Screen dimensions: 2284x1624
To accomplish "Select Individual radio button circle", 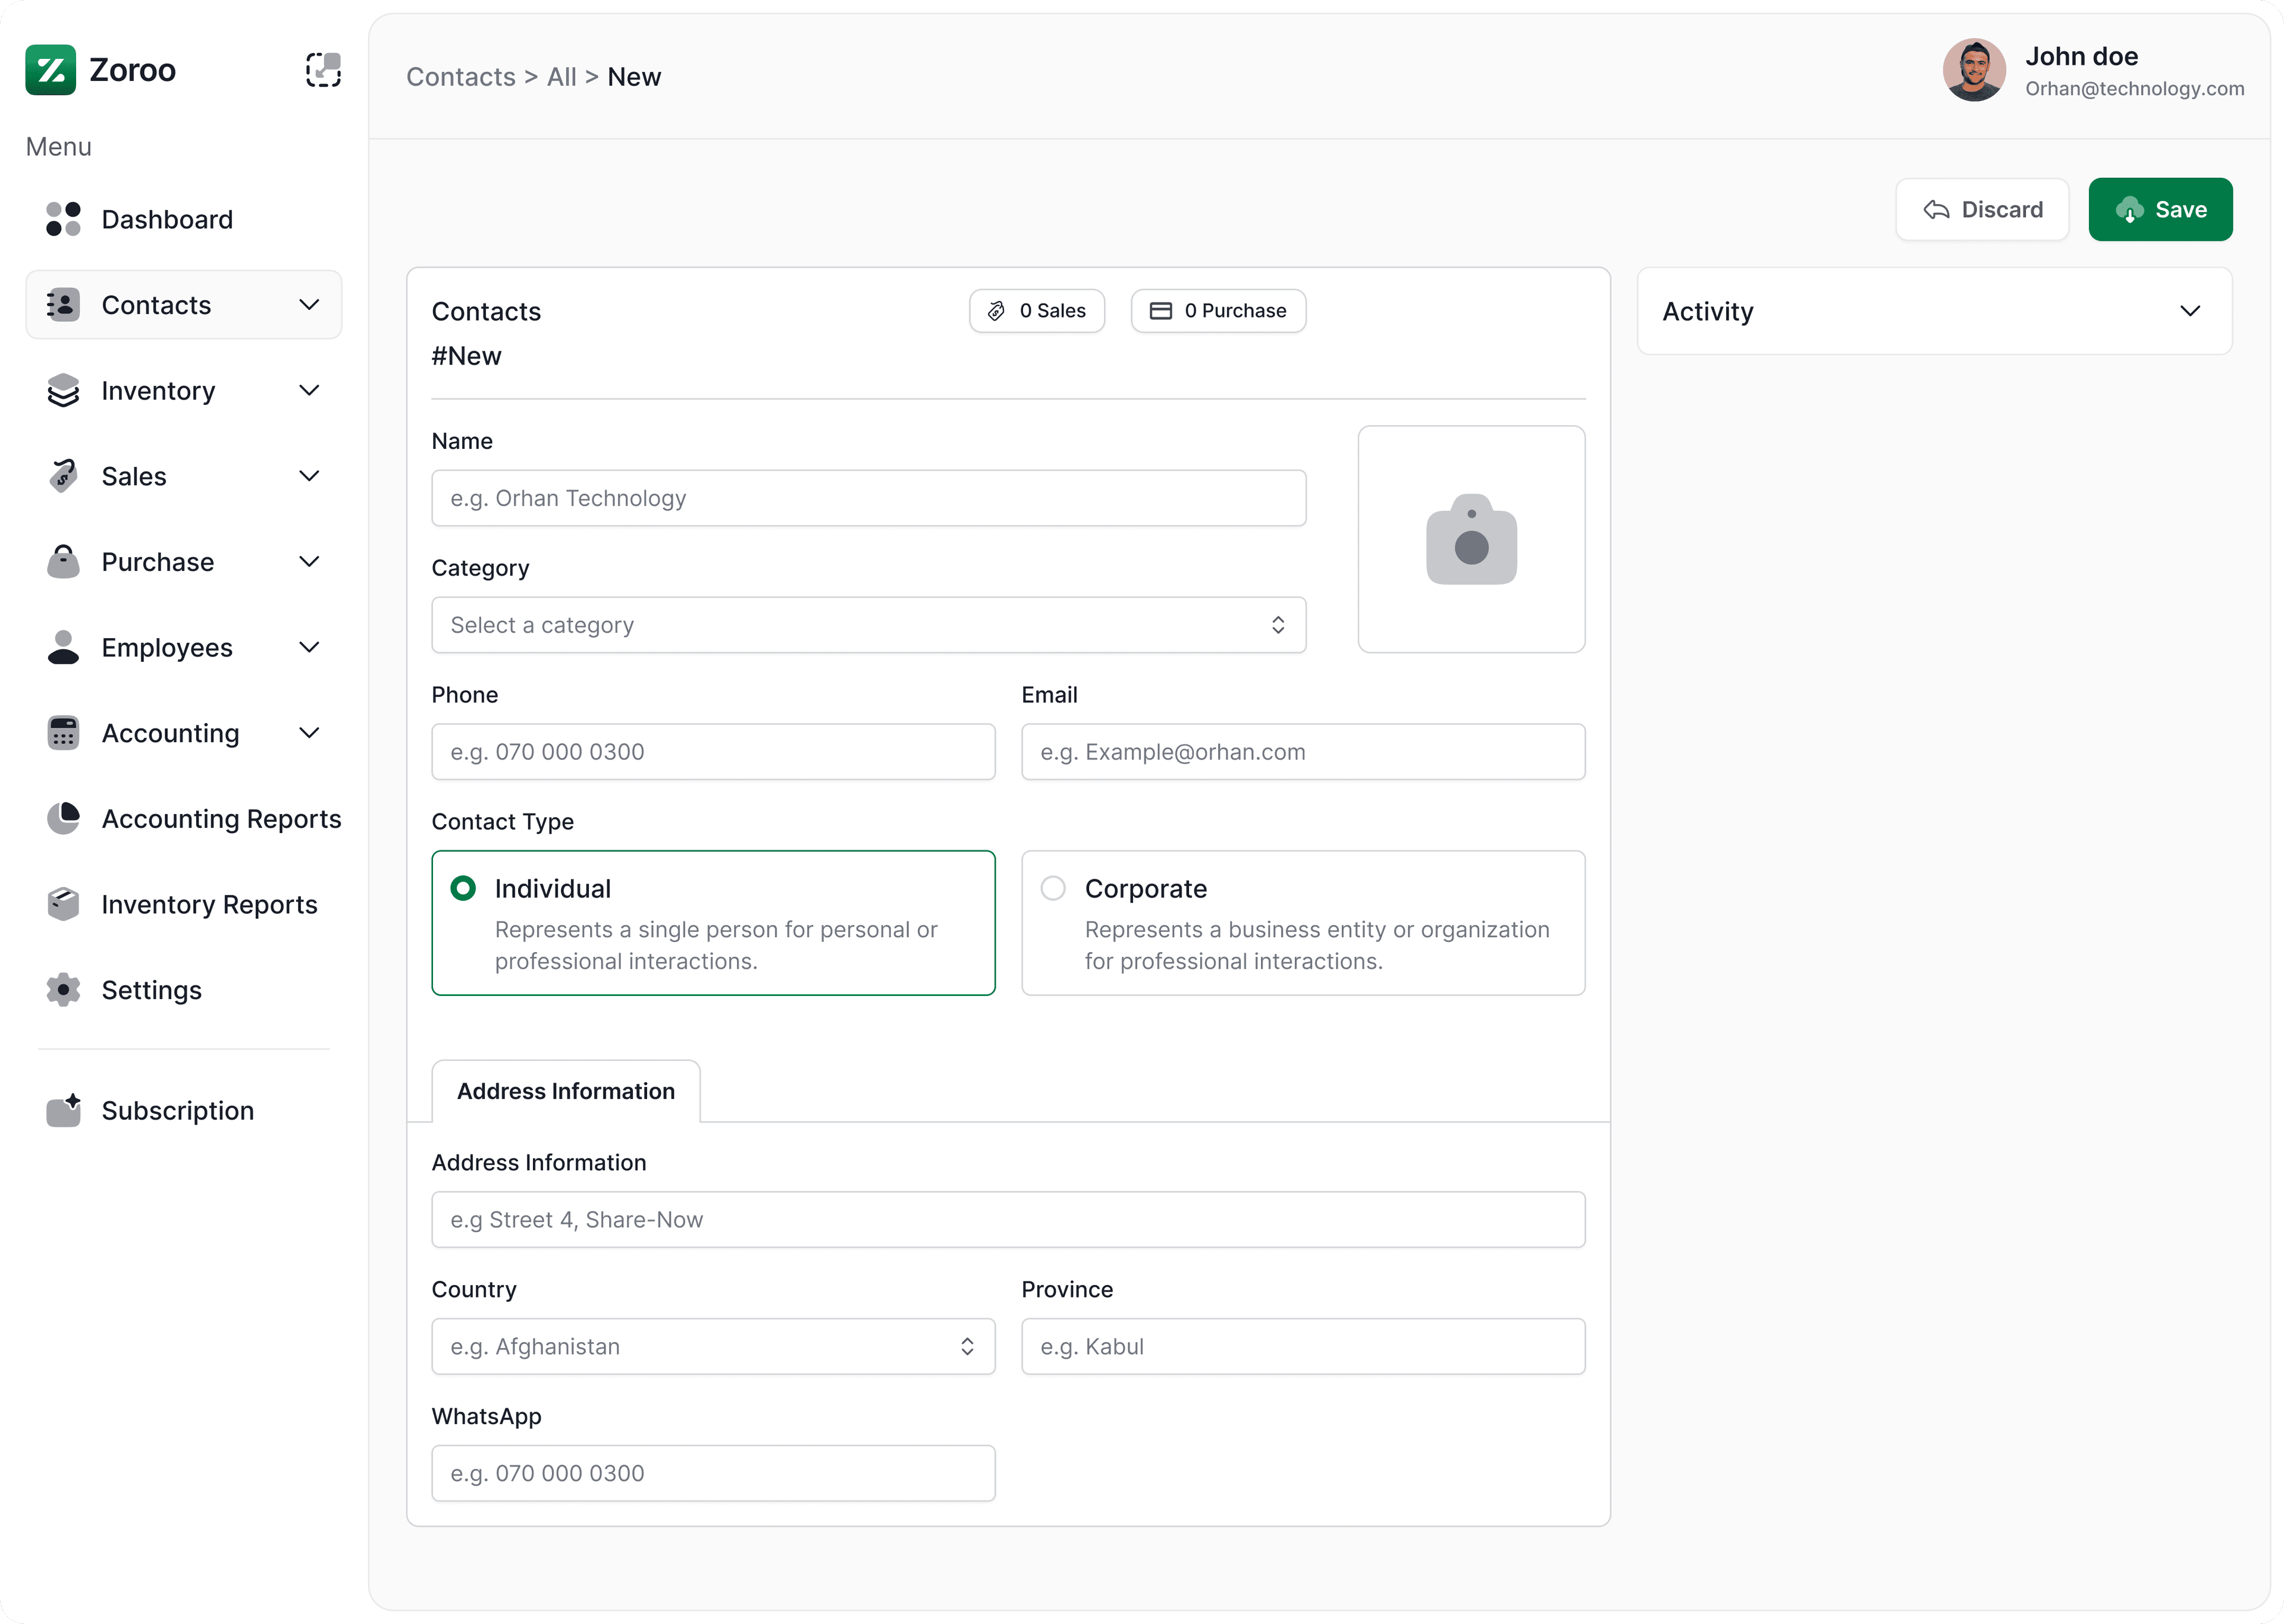I will (x=462, y=887).
